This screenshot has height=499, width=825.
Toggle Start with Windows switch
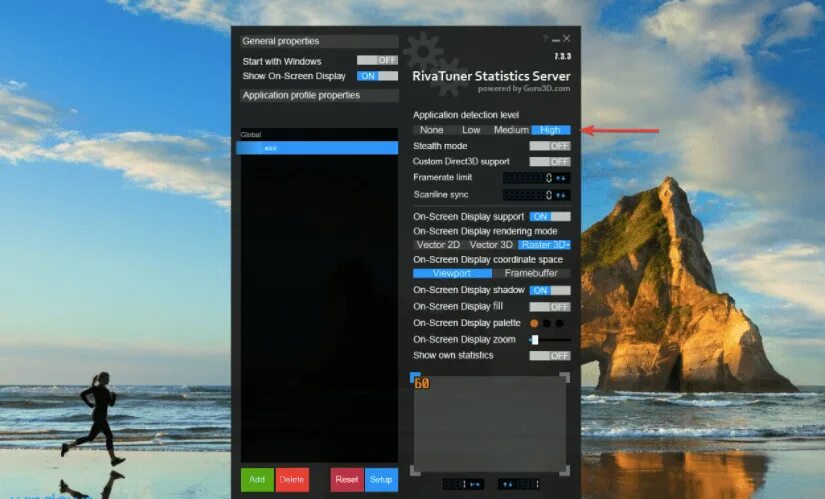coord(377,61)
